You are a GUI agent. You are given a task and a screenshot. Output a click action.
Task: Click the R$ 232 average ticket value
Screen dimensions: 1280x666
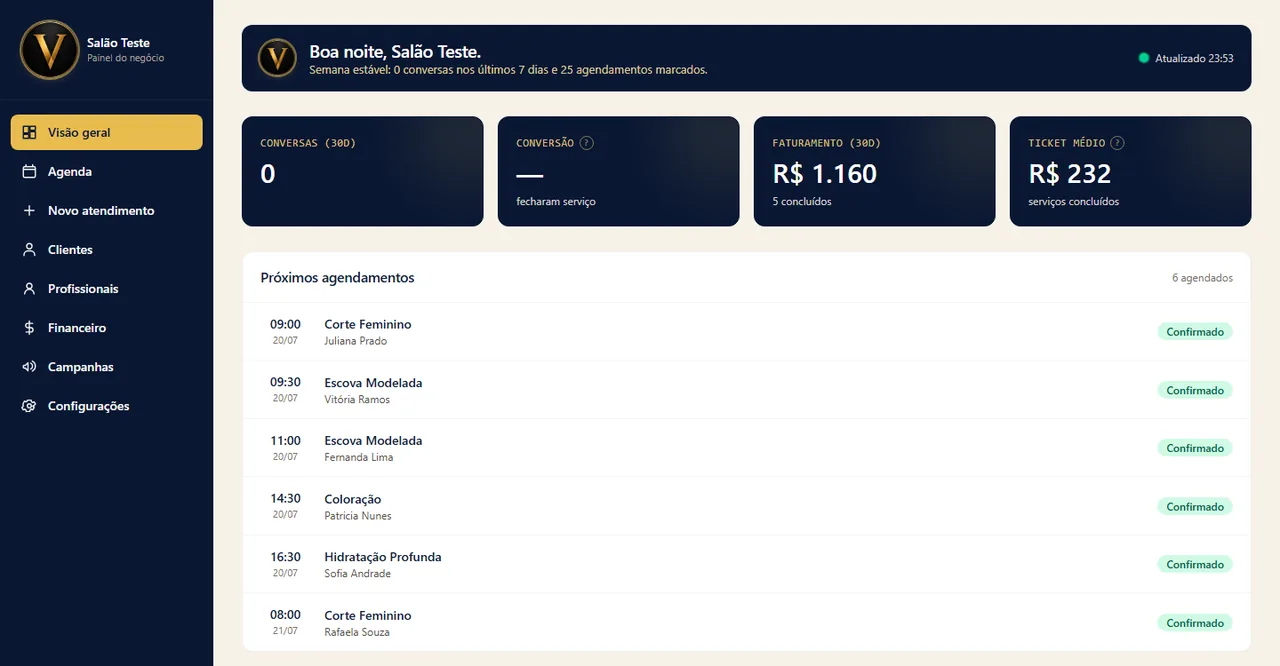pos(1070,174)
